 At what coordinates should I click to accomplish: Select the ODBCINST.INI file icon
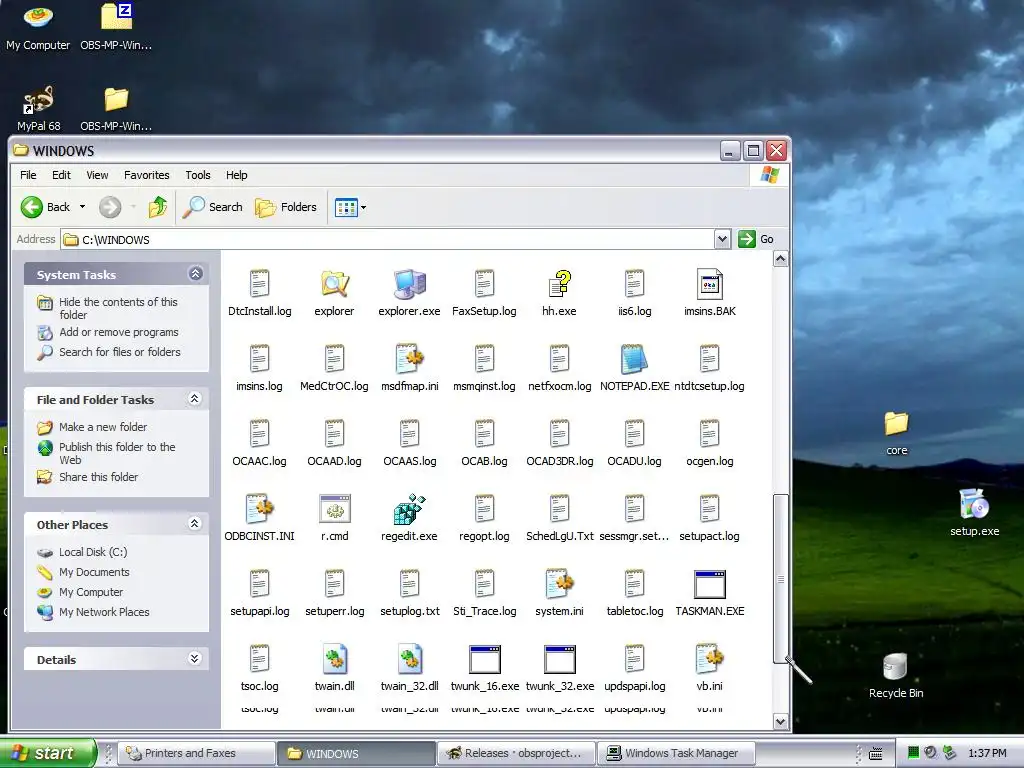point(259,509)
